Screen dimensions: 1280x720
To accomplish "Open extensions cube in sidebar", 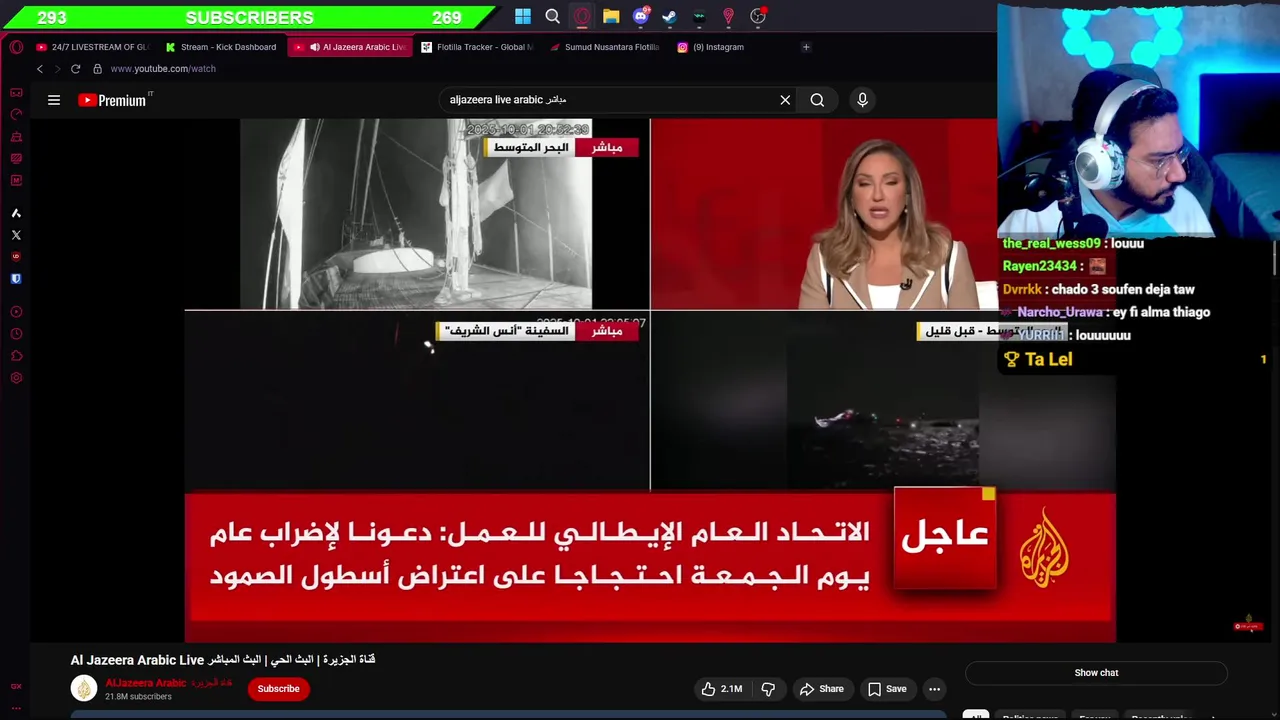I will (16, 356).
